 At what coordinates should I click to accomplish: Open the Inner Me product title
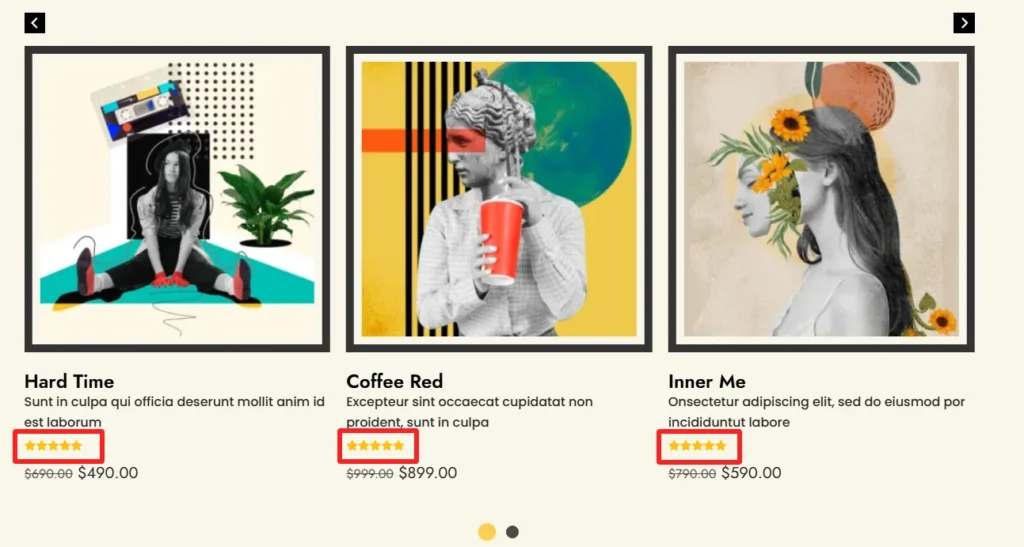(707, 381)
